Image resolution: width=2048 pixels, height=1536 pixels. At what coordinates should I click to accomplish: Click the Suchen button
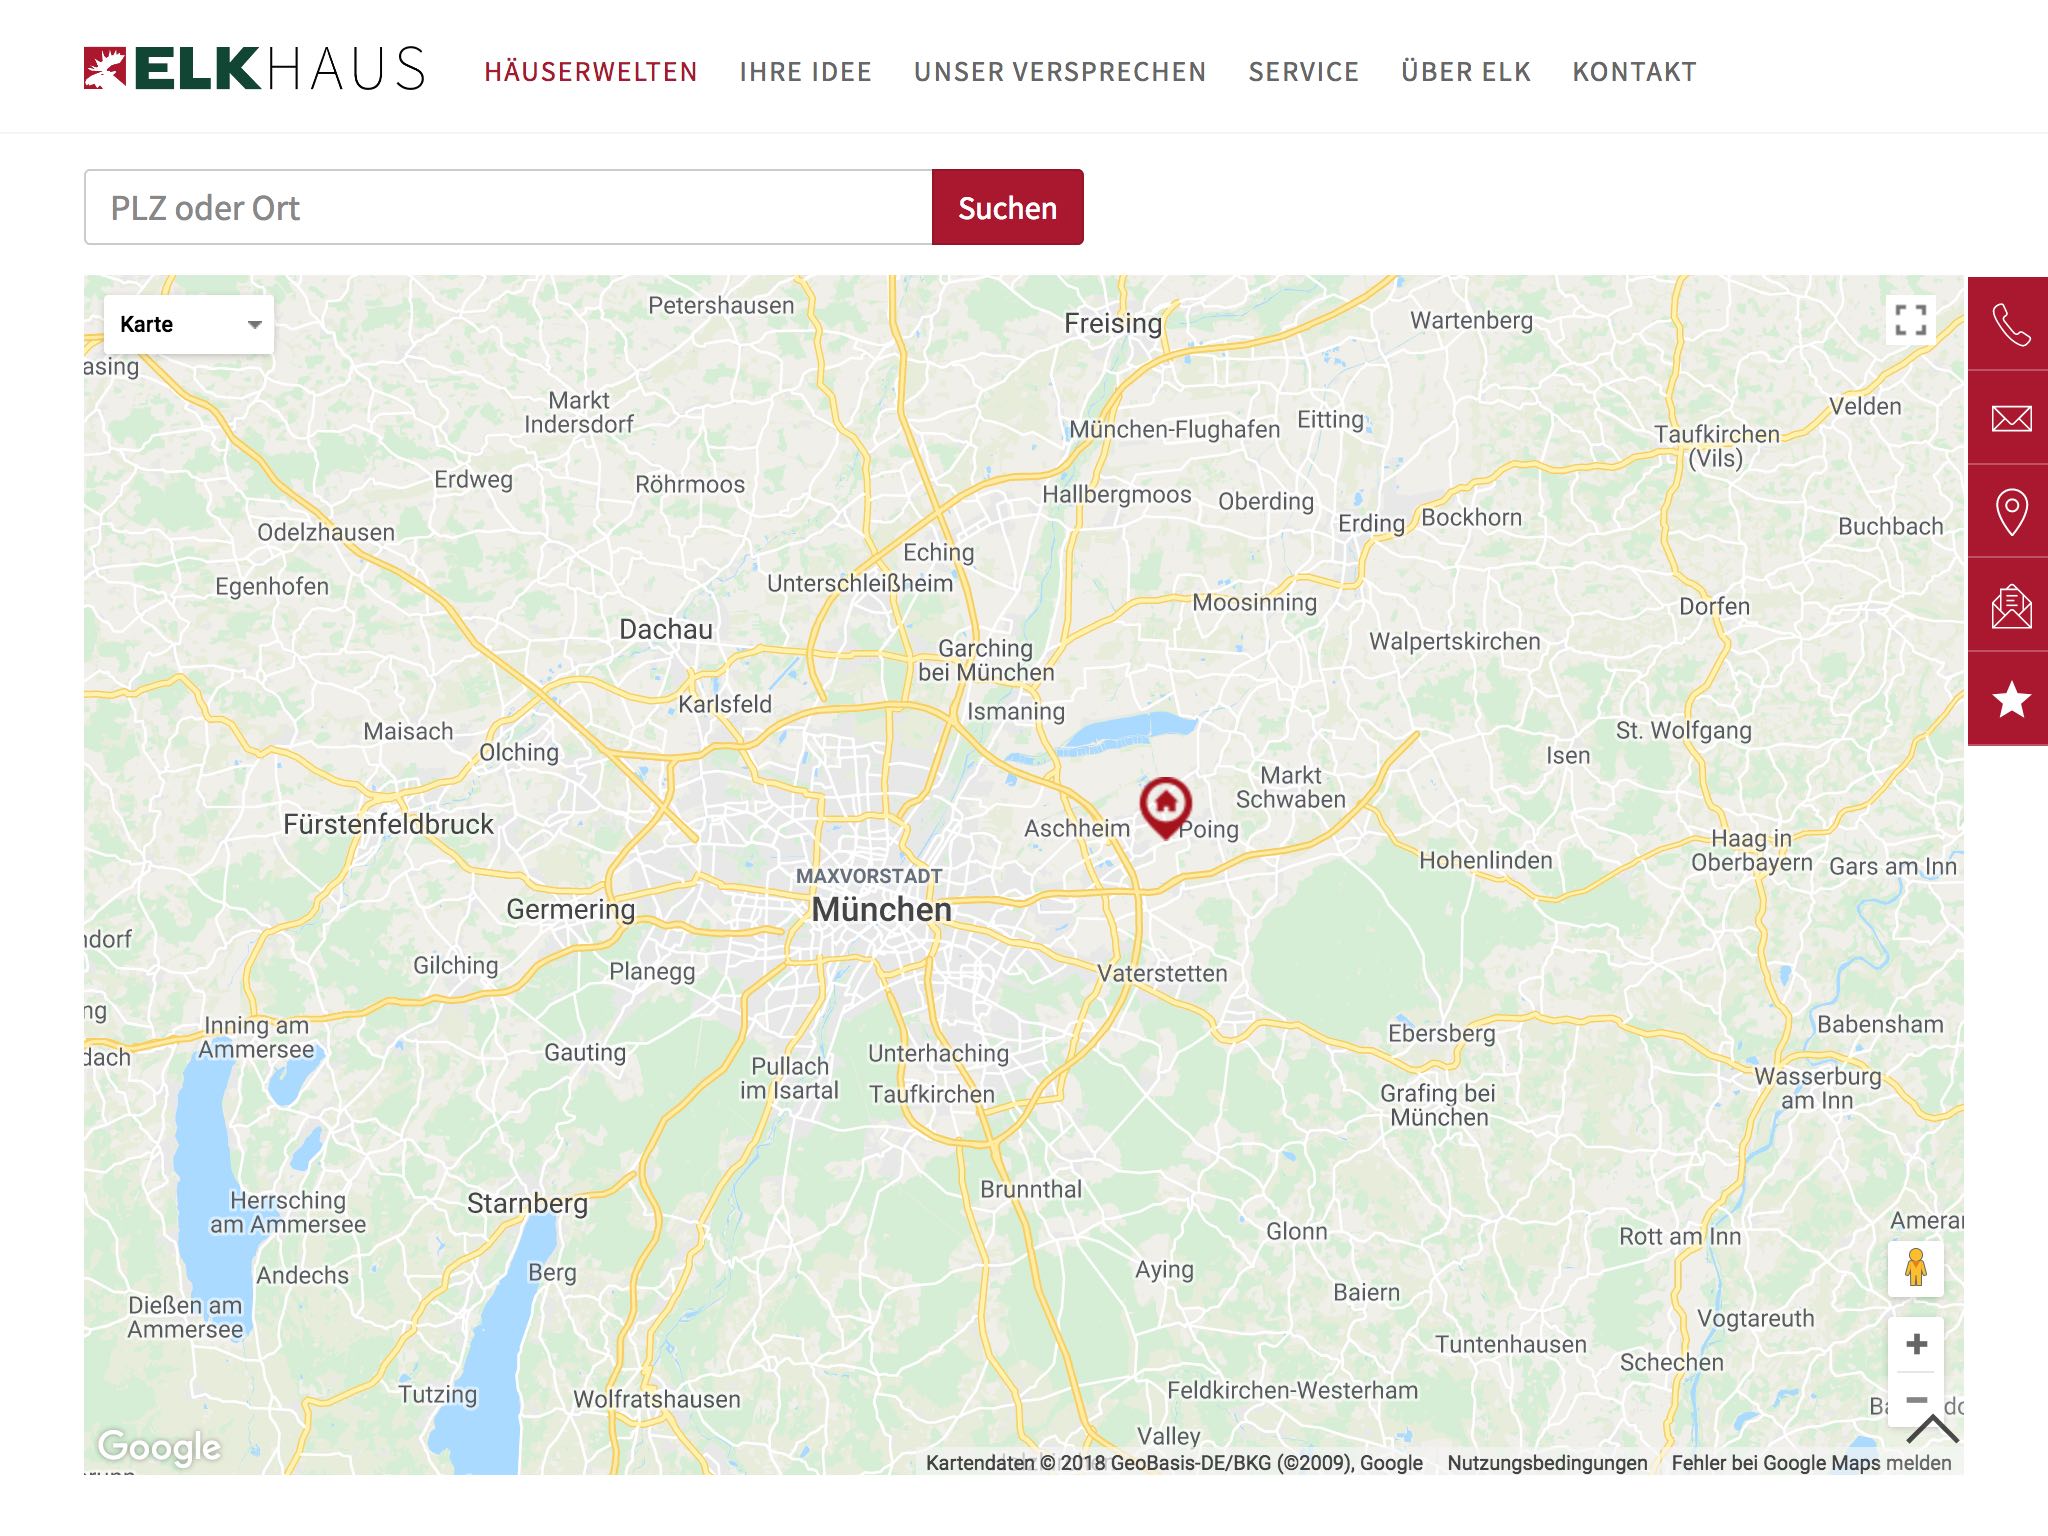tap(1007, 207)
